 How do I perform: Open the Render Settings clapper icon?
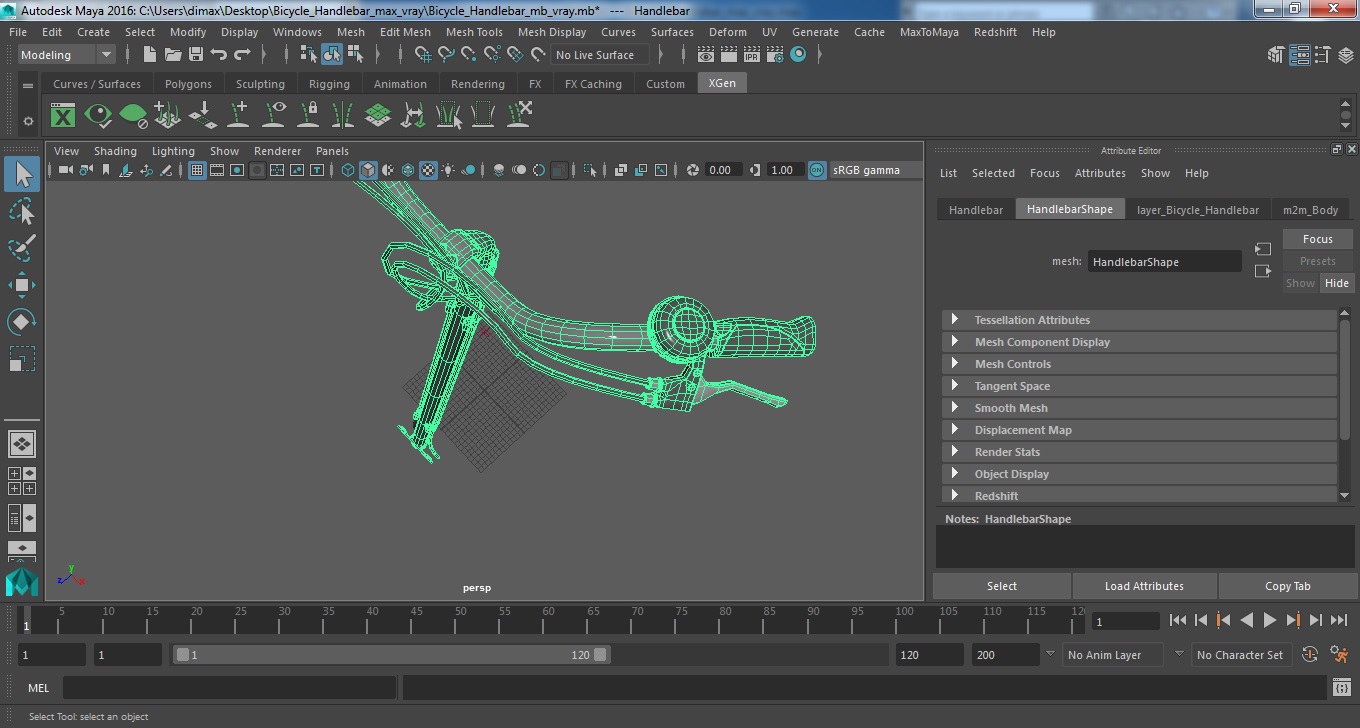click(x=774, y=55)
